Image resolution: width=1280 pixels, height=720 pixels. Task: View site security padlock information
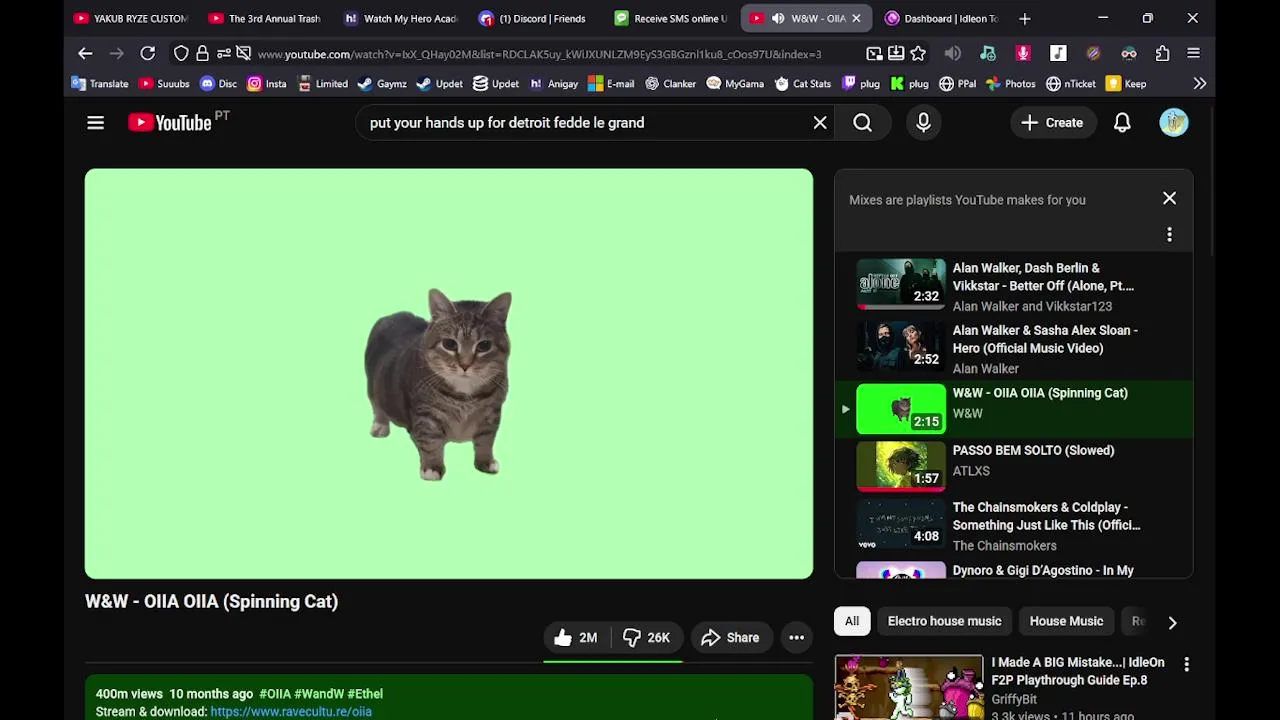click(x=202, y=54)
